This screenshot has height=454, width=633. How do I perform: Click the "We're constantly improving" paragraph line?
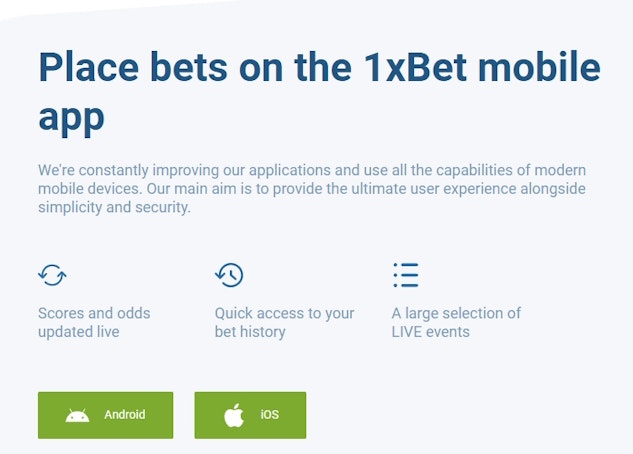(x=312, y=170)
